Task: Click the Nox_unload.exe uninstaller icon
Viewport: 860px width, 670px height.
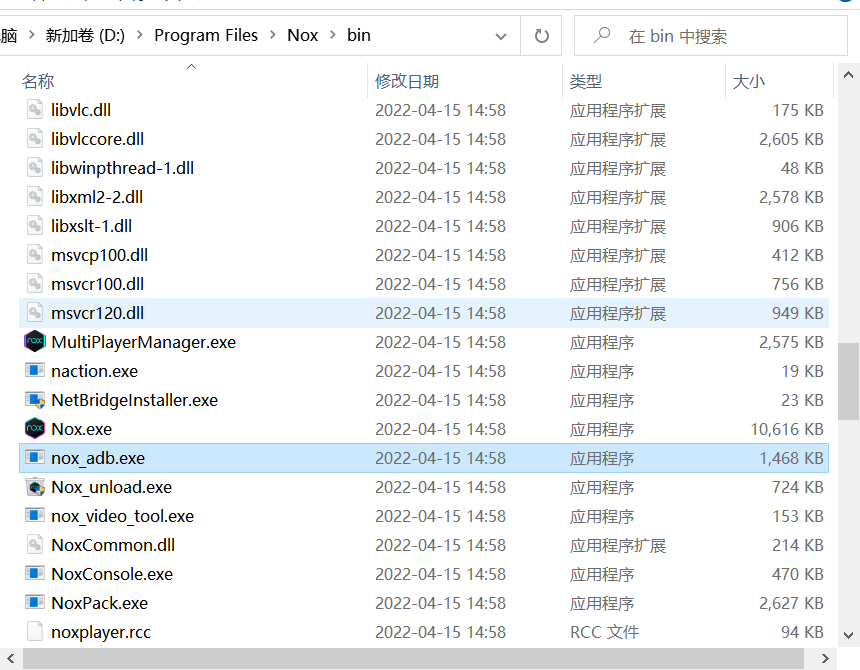Action: [35, 487]
